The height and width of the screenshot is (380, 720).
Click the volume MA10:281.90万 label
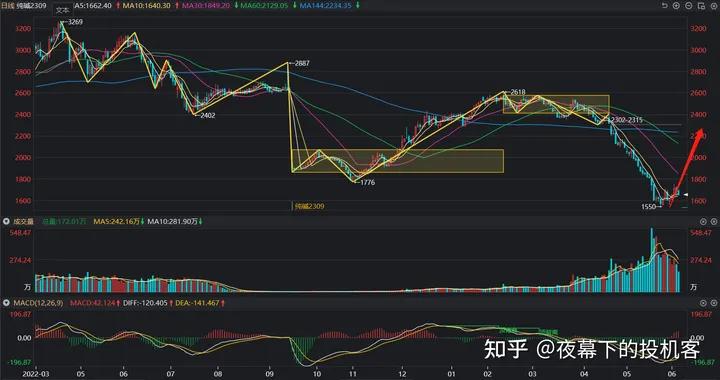click(x=173, y=221)
